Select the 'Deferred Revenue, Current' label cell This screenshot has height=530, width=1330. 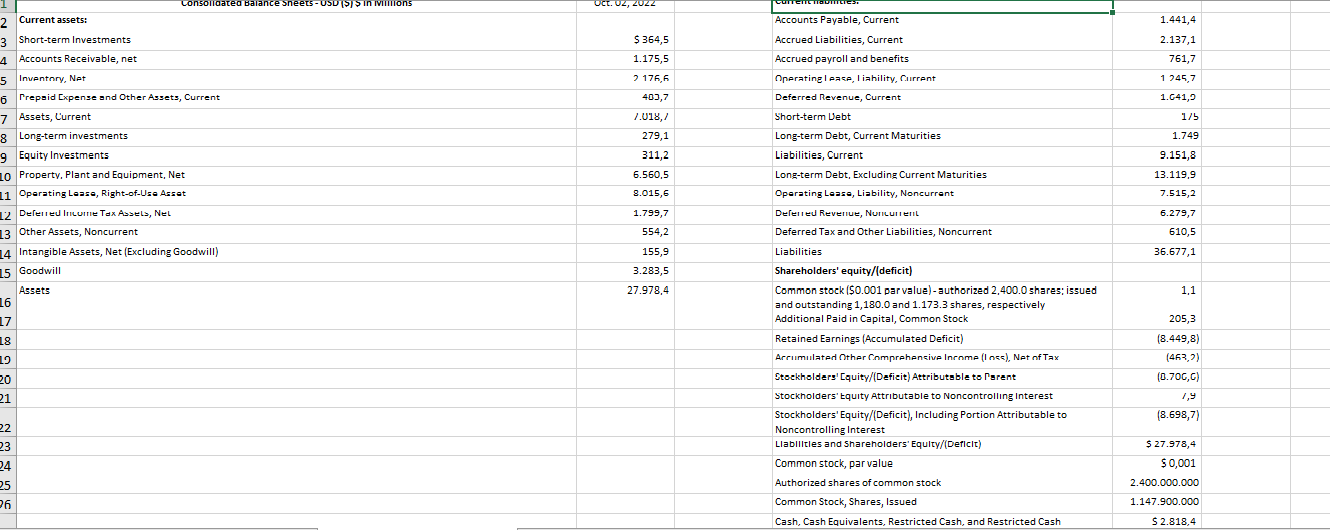[x=942, y=97]
